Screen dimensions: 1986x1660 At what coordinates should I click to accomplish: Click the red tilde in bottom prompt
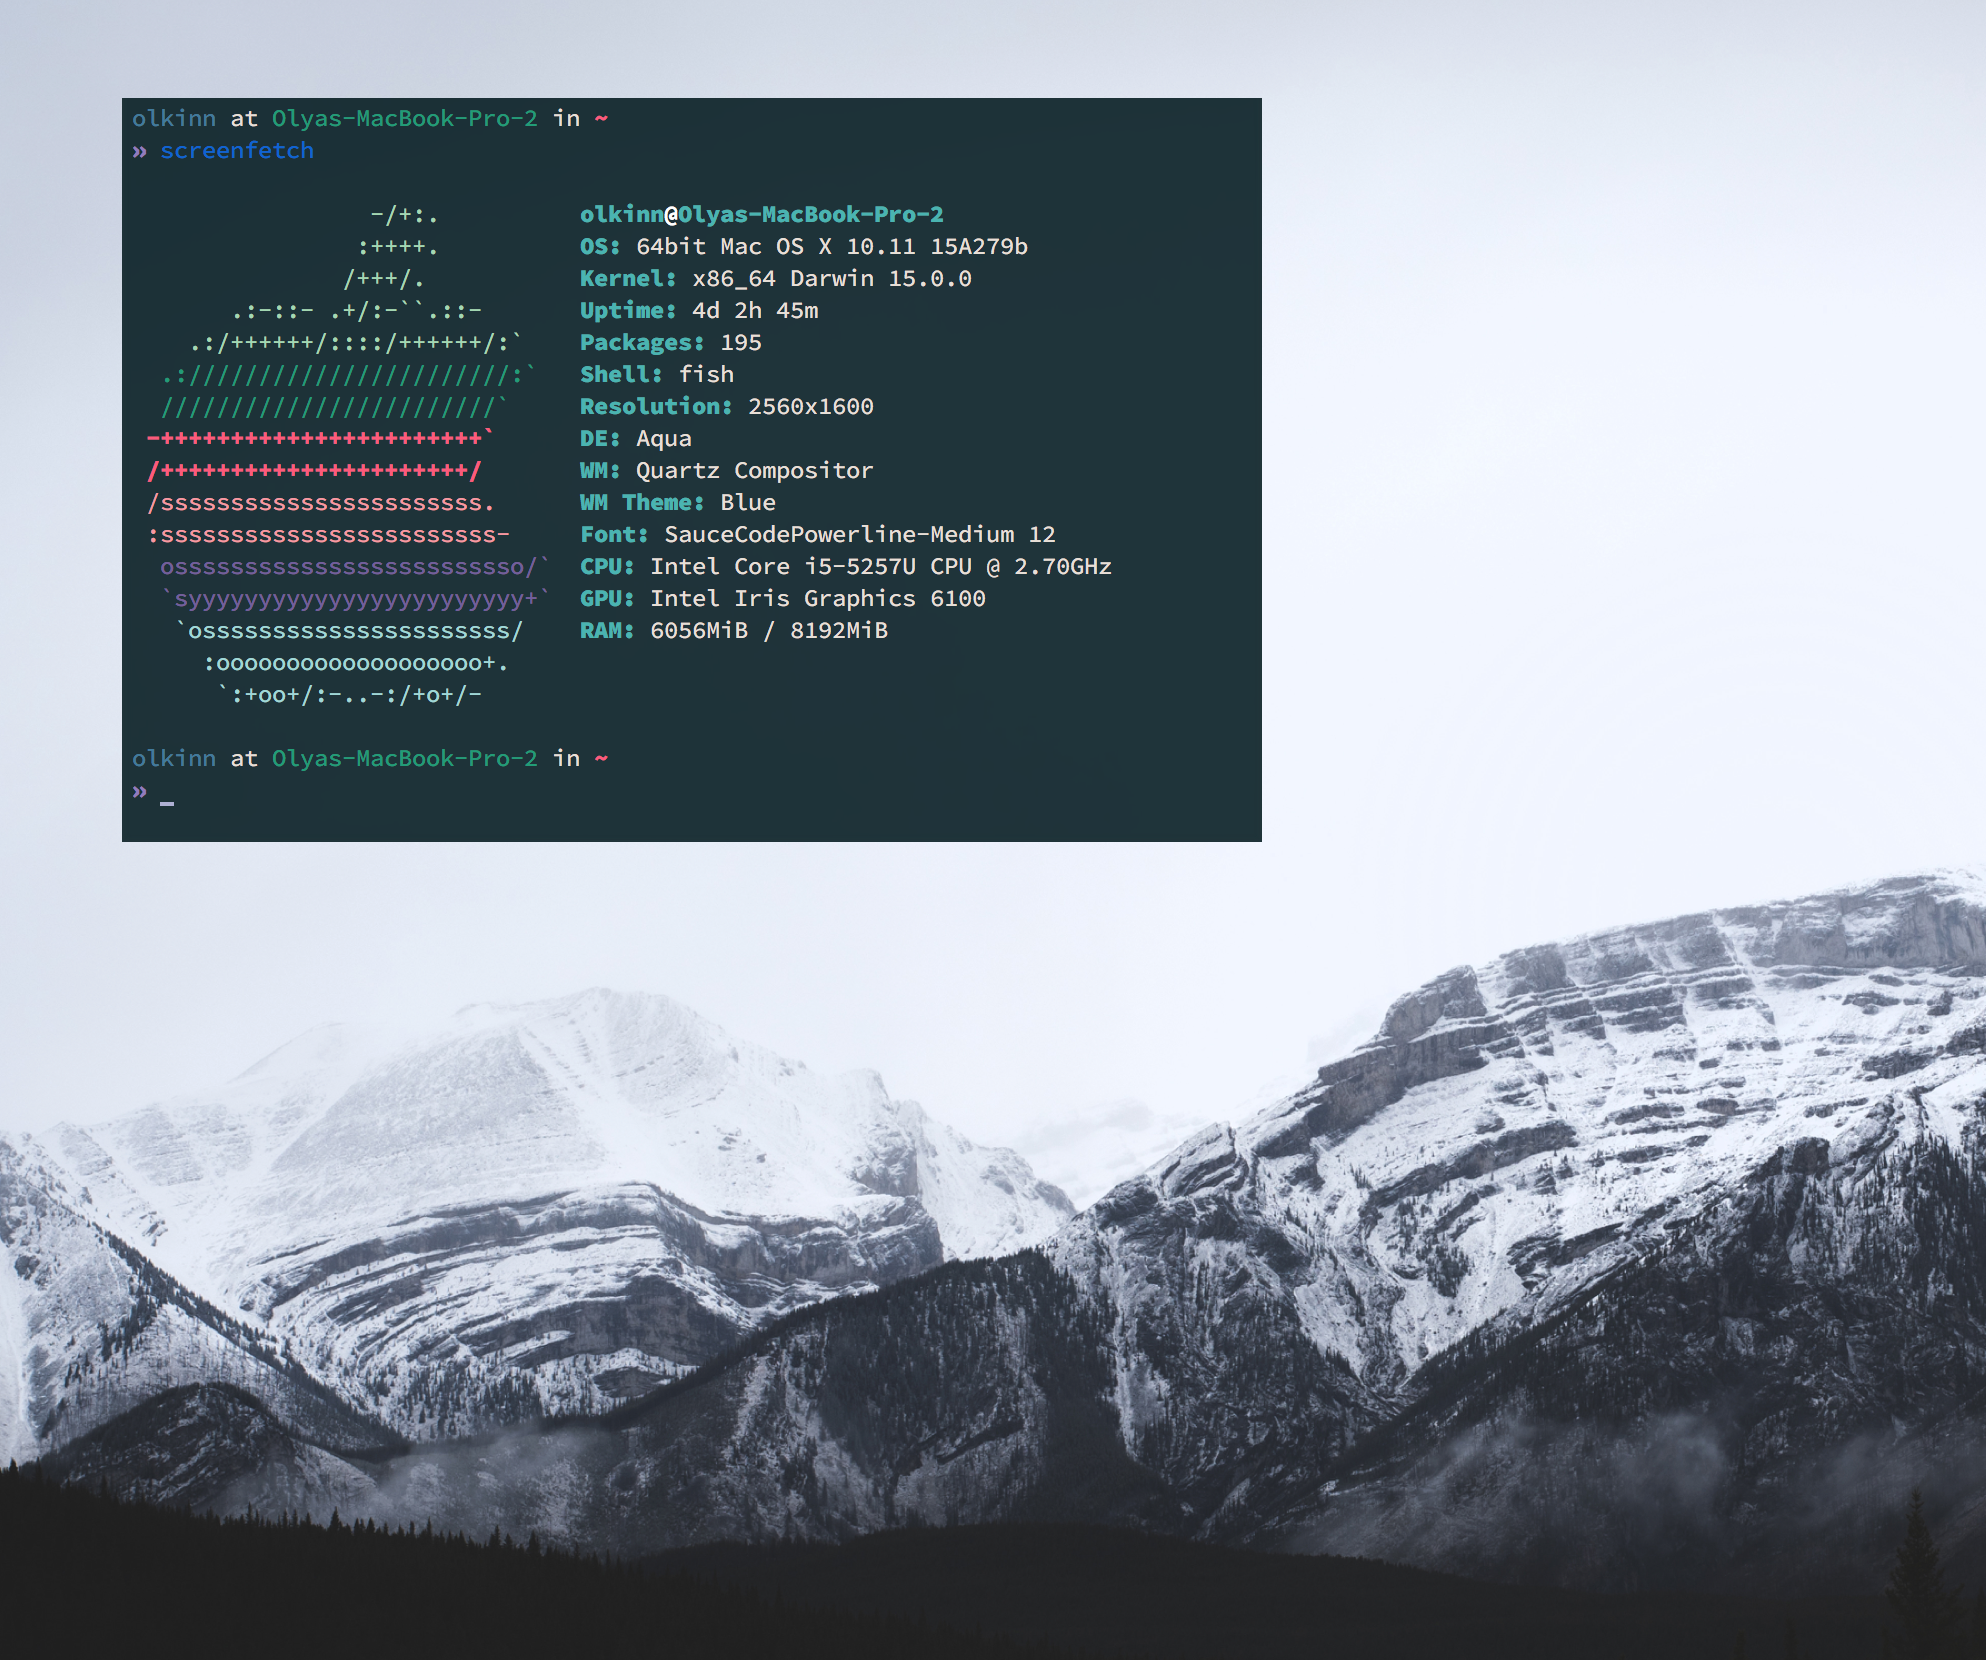point(601,759)
